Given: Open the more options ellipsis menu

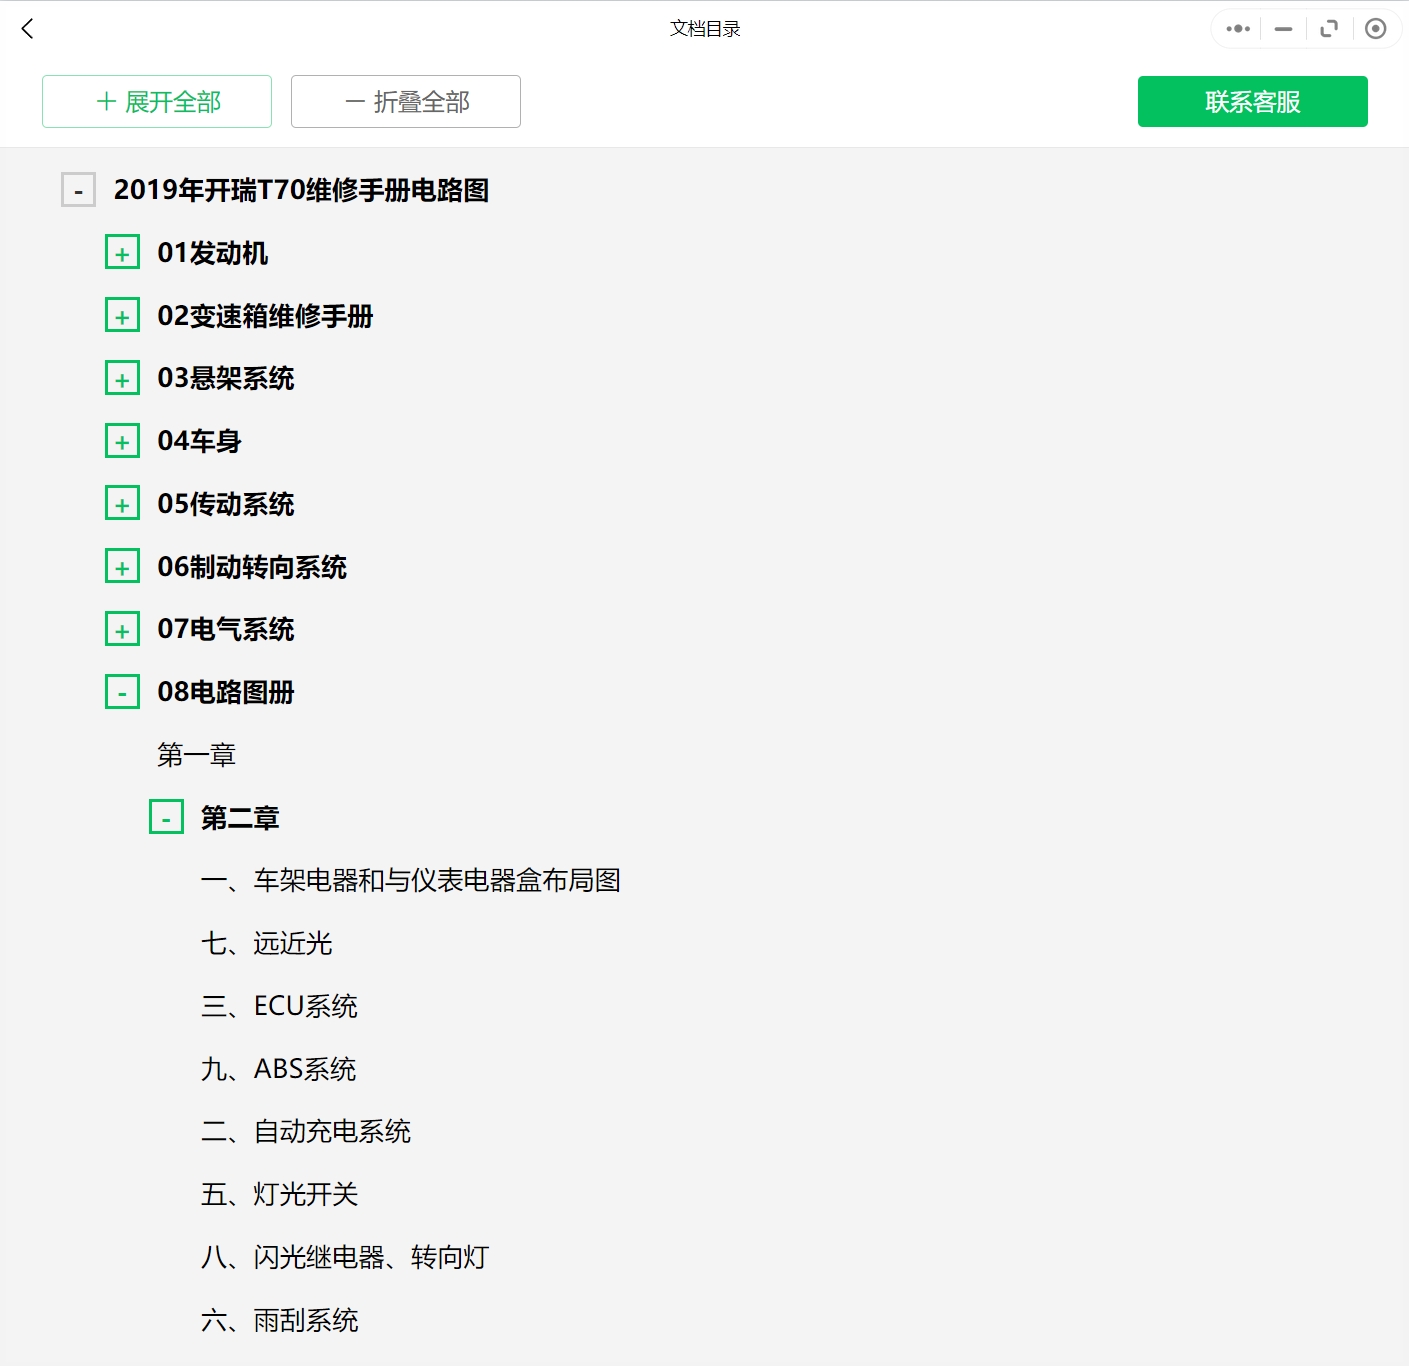Looking at the screenshot, I should pyautogui.click(x=1236, y=29).
